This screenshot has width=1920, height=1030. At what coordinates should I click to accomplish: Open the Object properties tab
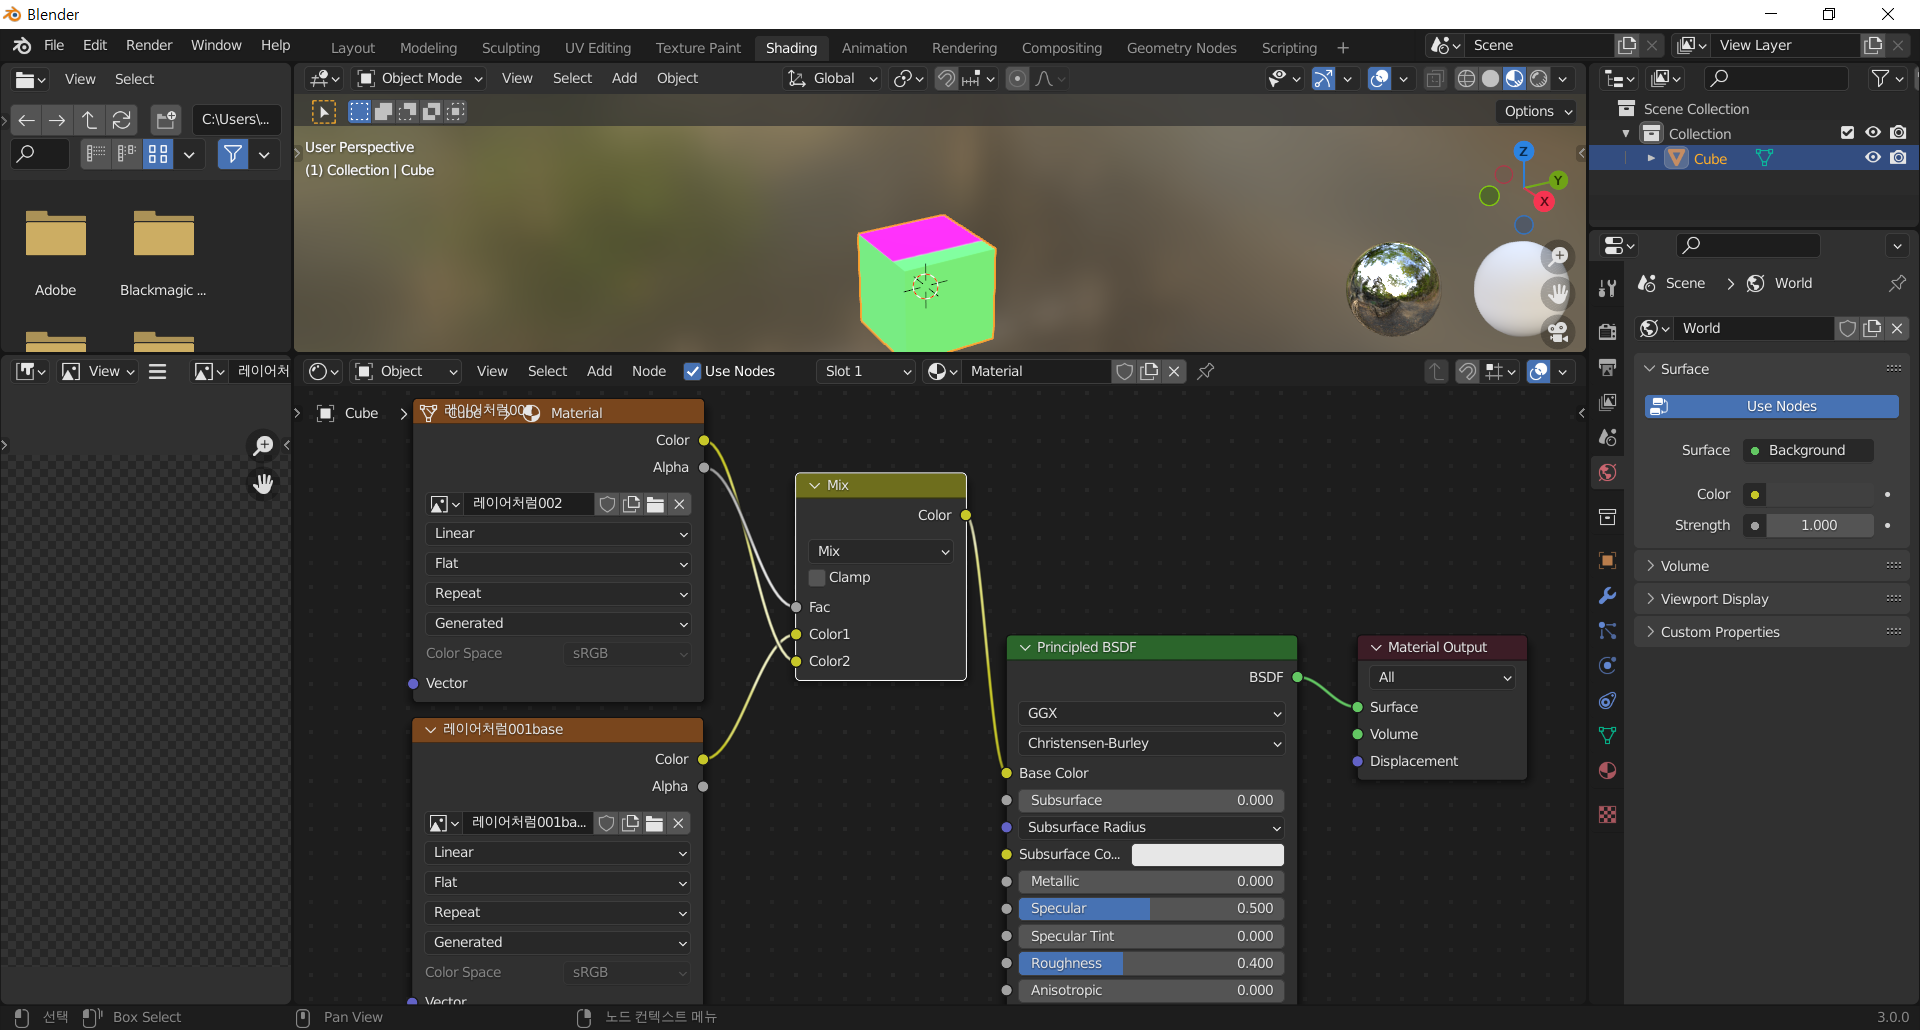(x=1607, y=560)
